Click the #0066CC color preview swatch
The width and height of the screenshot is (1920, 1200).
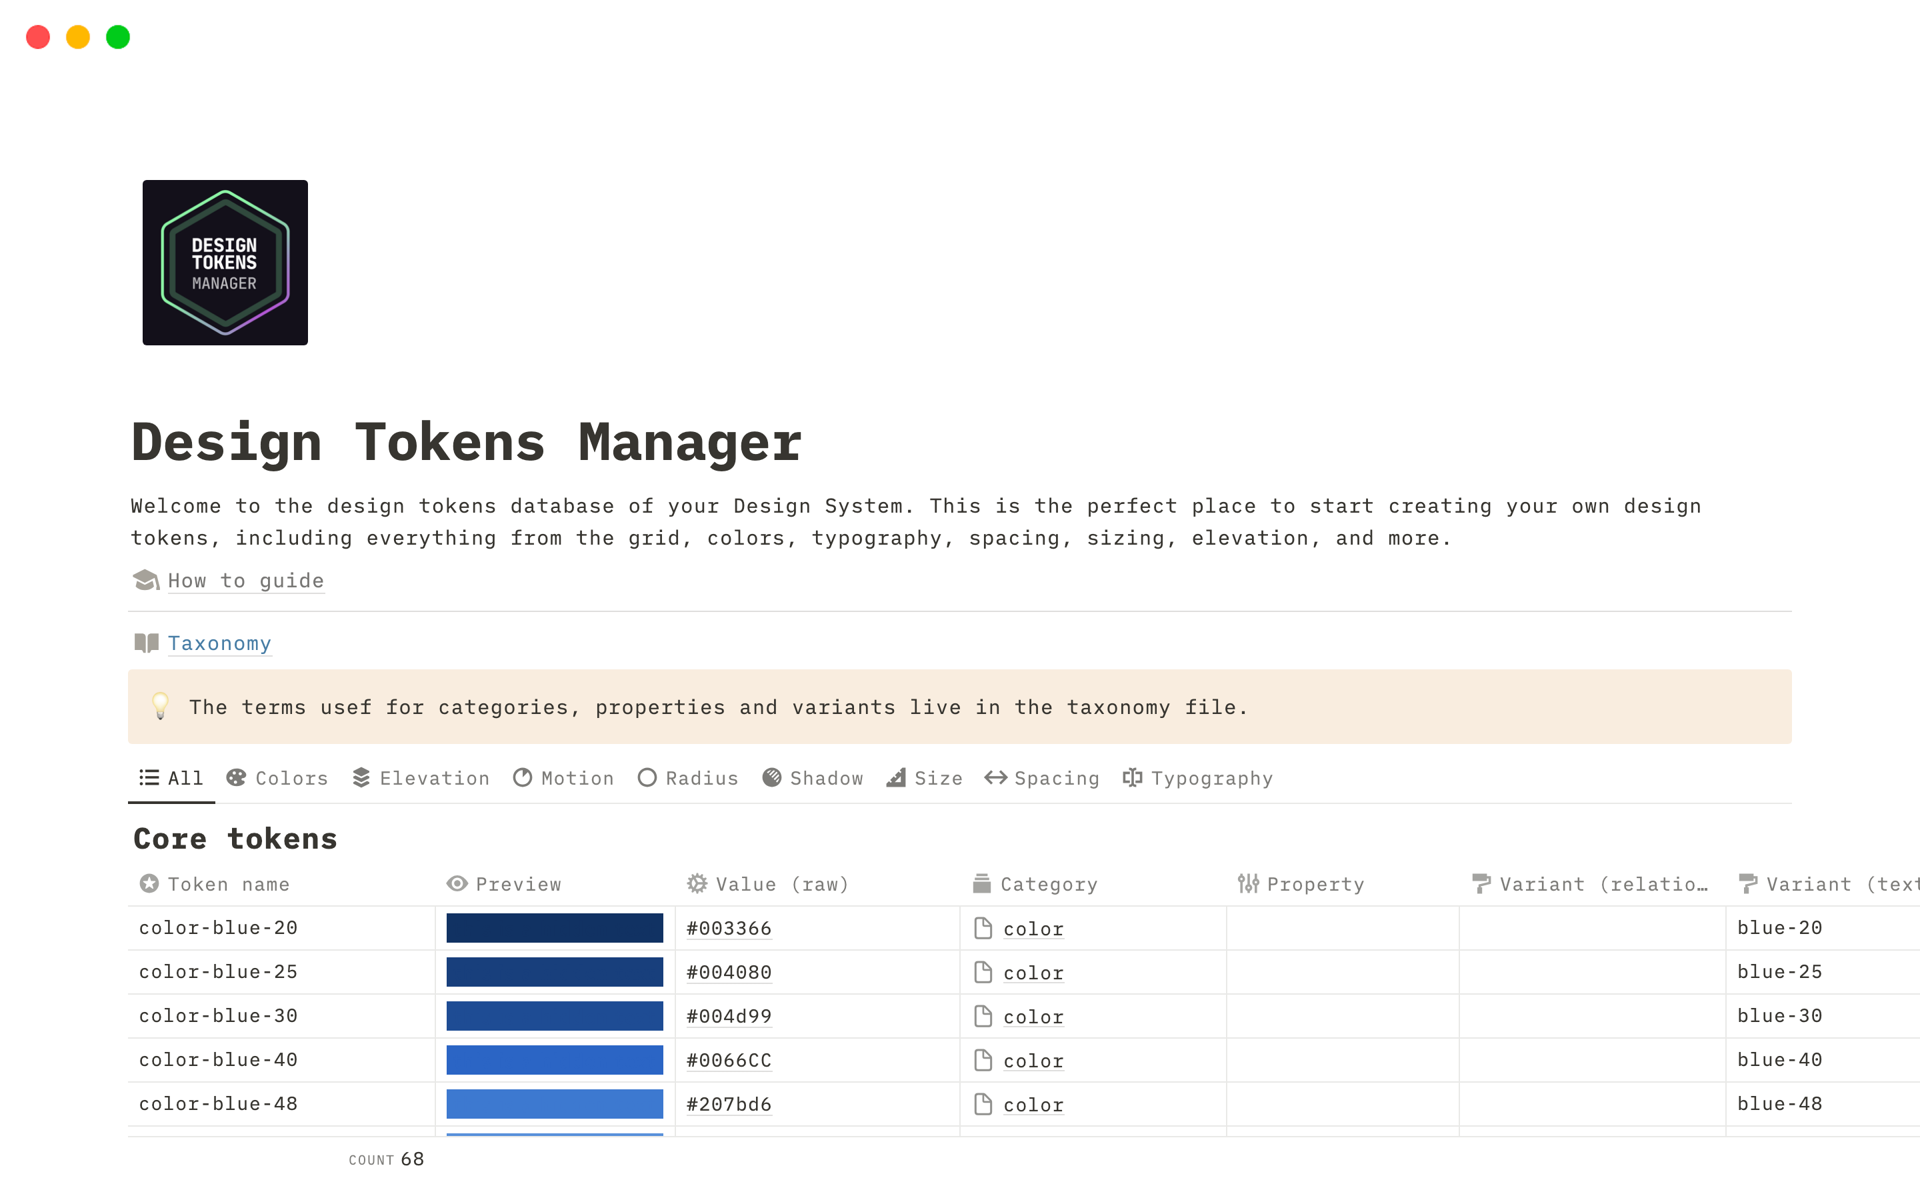pyautogui.click(x=554, y=1060)
